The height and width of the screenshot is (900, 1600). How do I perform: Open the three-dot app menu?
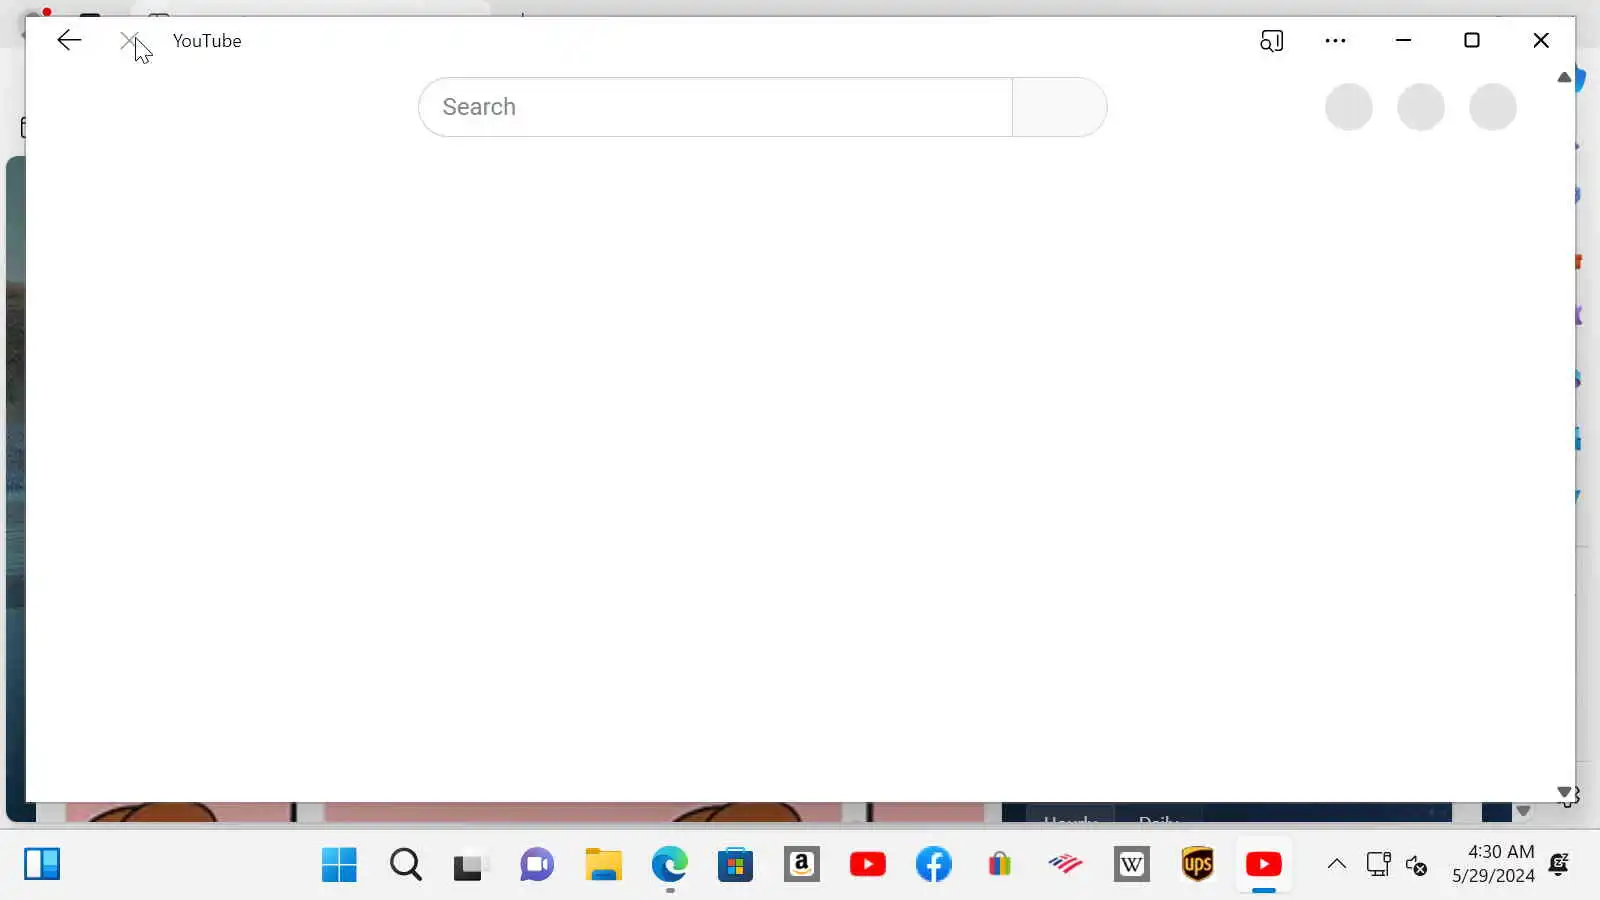(x=1335, y=40)
